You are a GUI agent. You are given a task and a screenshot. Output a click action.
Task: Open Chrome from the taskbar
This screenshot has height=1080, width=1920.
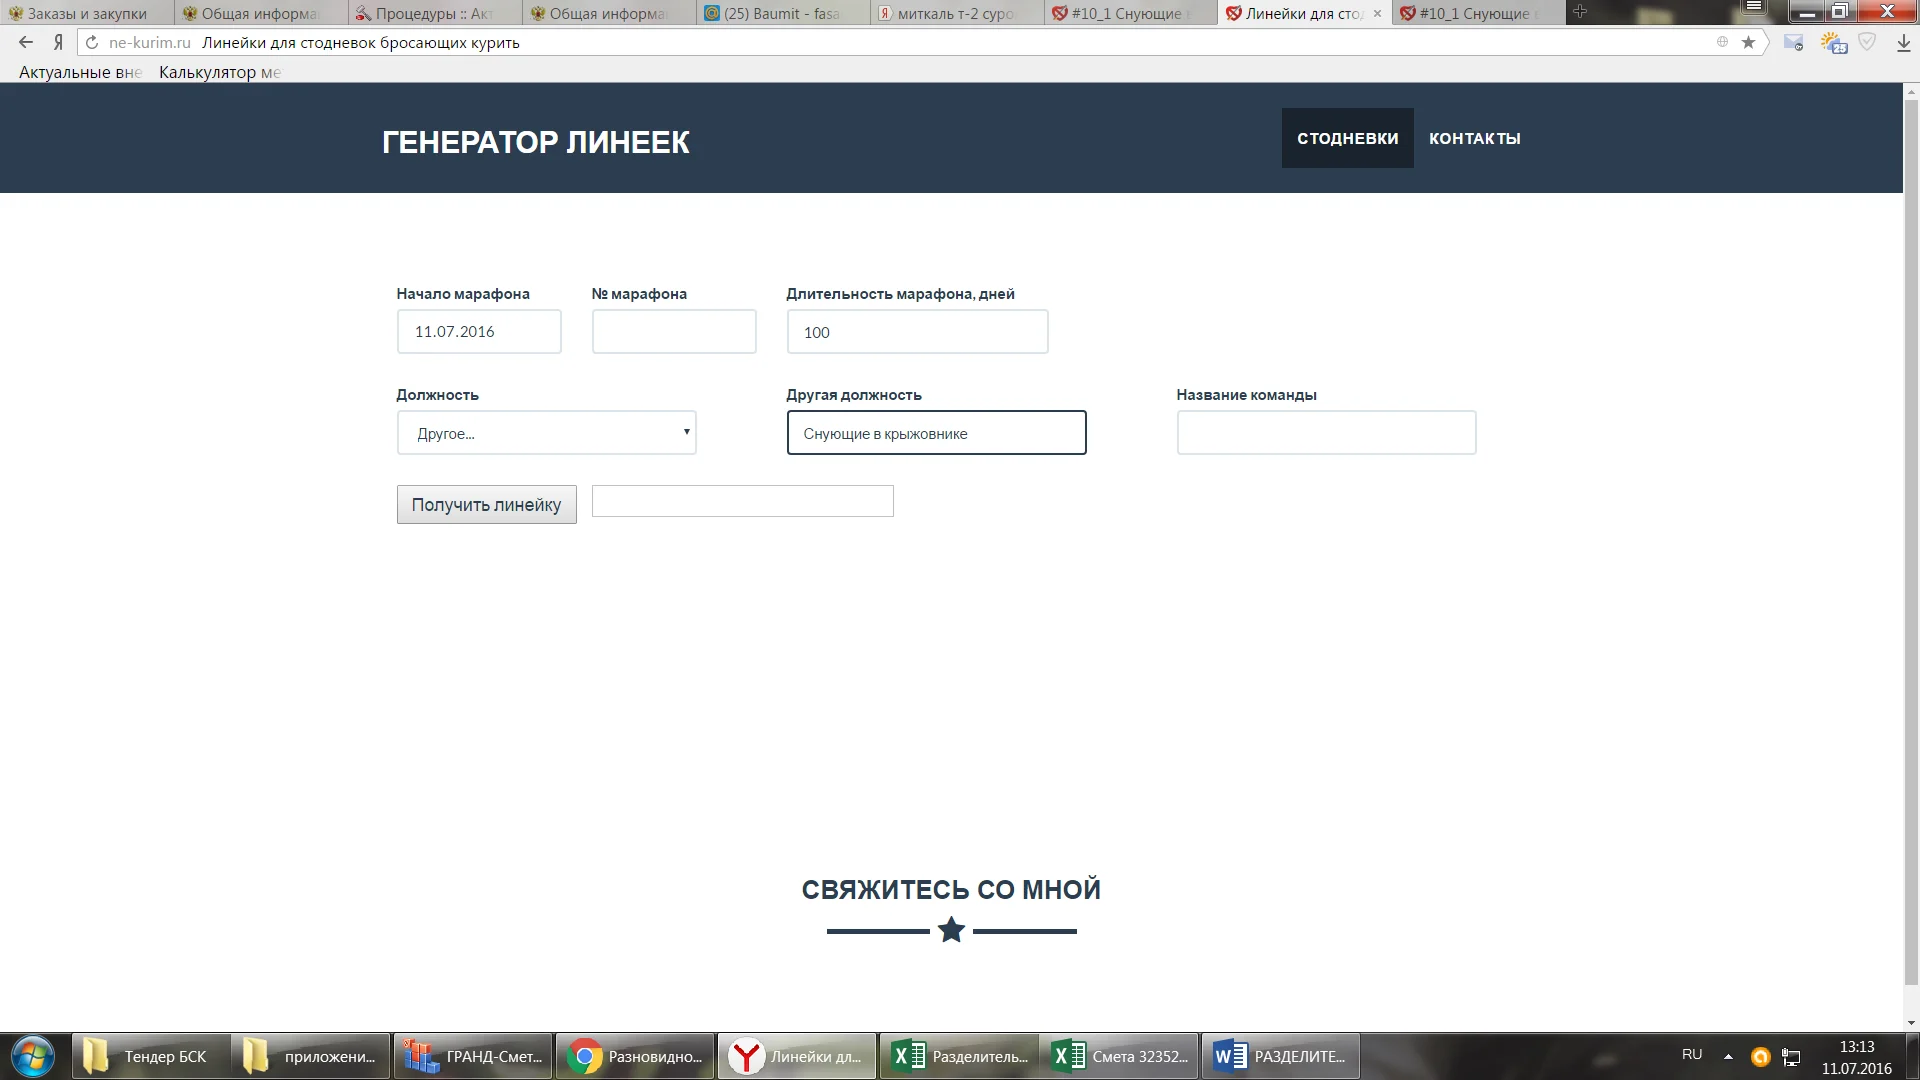635,1056
